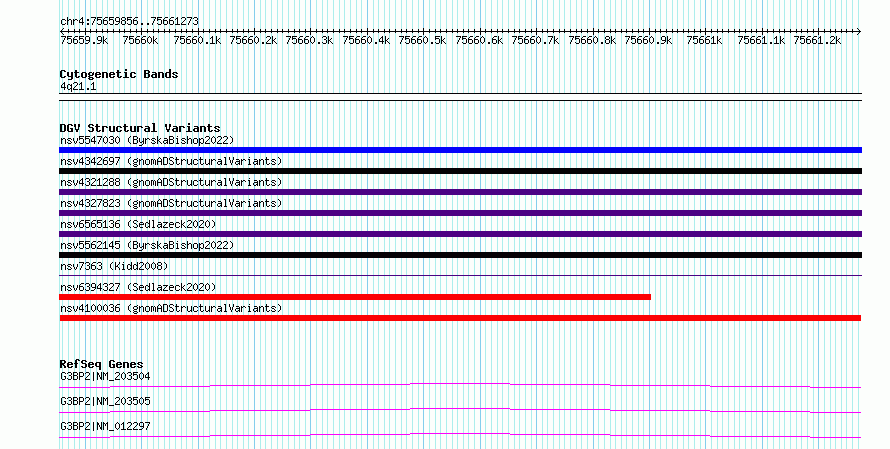
Task: Click the 75660.3k ruler tick label
Action: coord(309,40)
